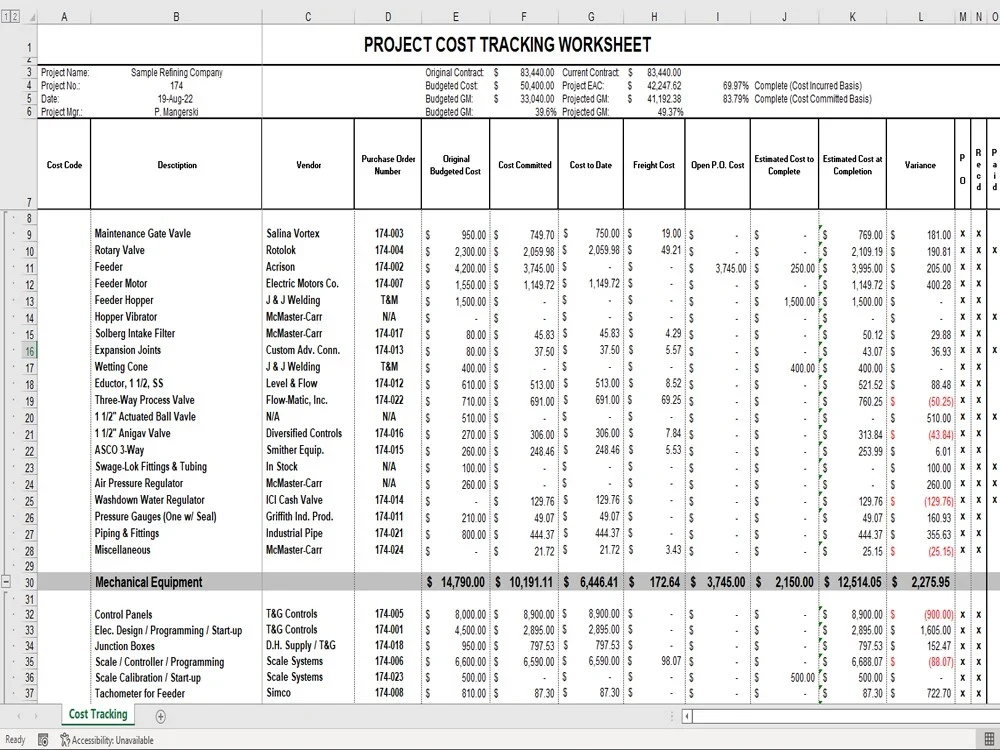This screenshot has height=750, width=1000.
Task: Click the 1,500.00 estimate for Feeder Hopper
Action: (784, 302)
